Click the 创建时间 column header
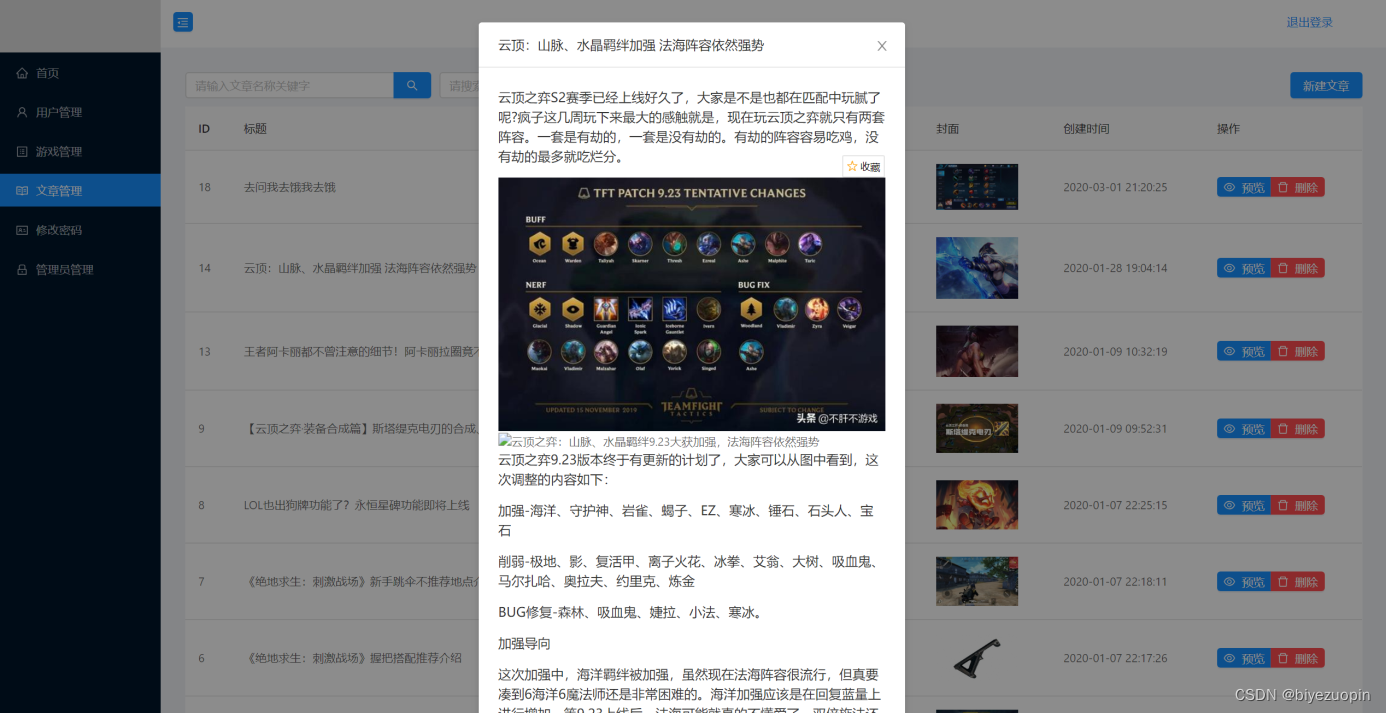The image size is (1386, 713). click(x=1086, y=129)
